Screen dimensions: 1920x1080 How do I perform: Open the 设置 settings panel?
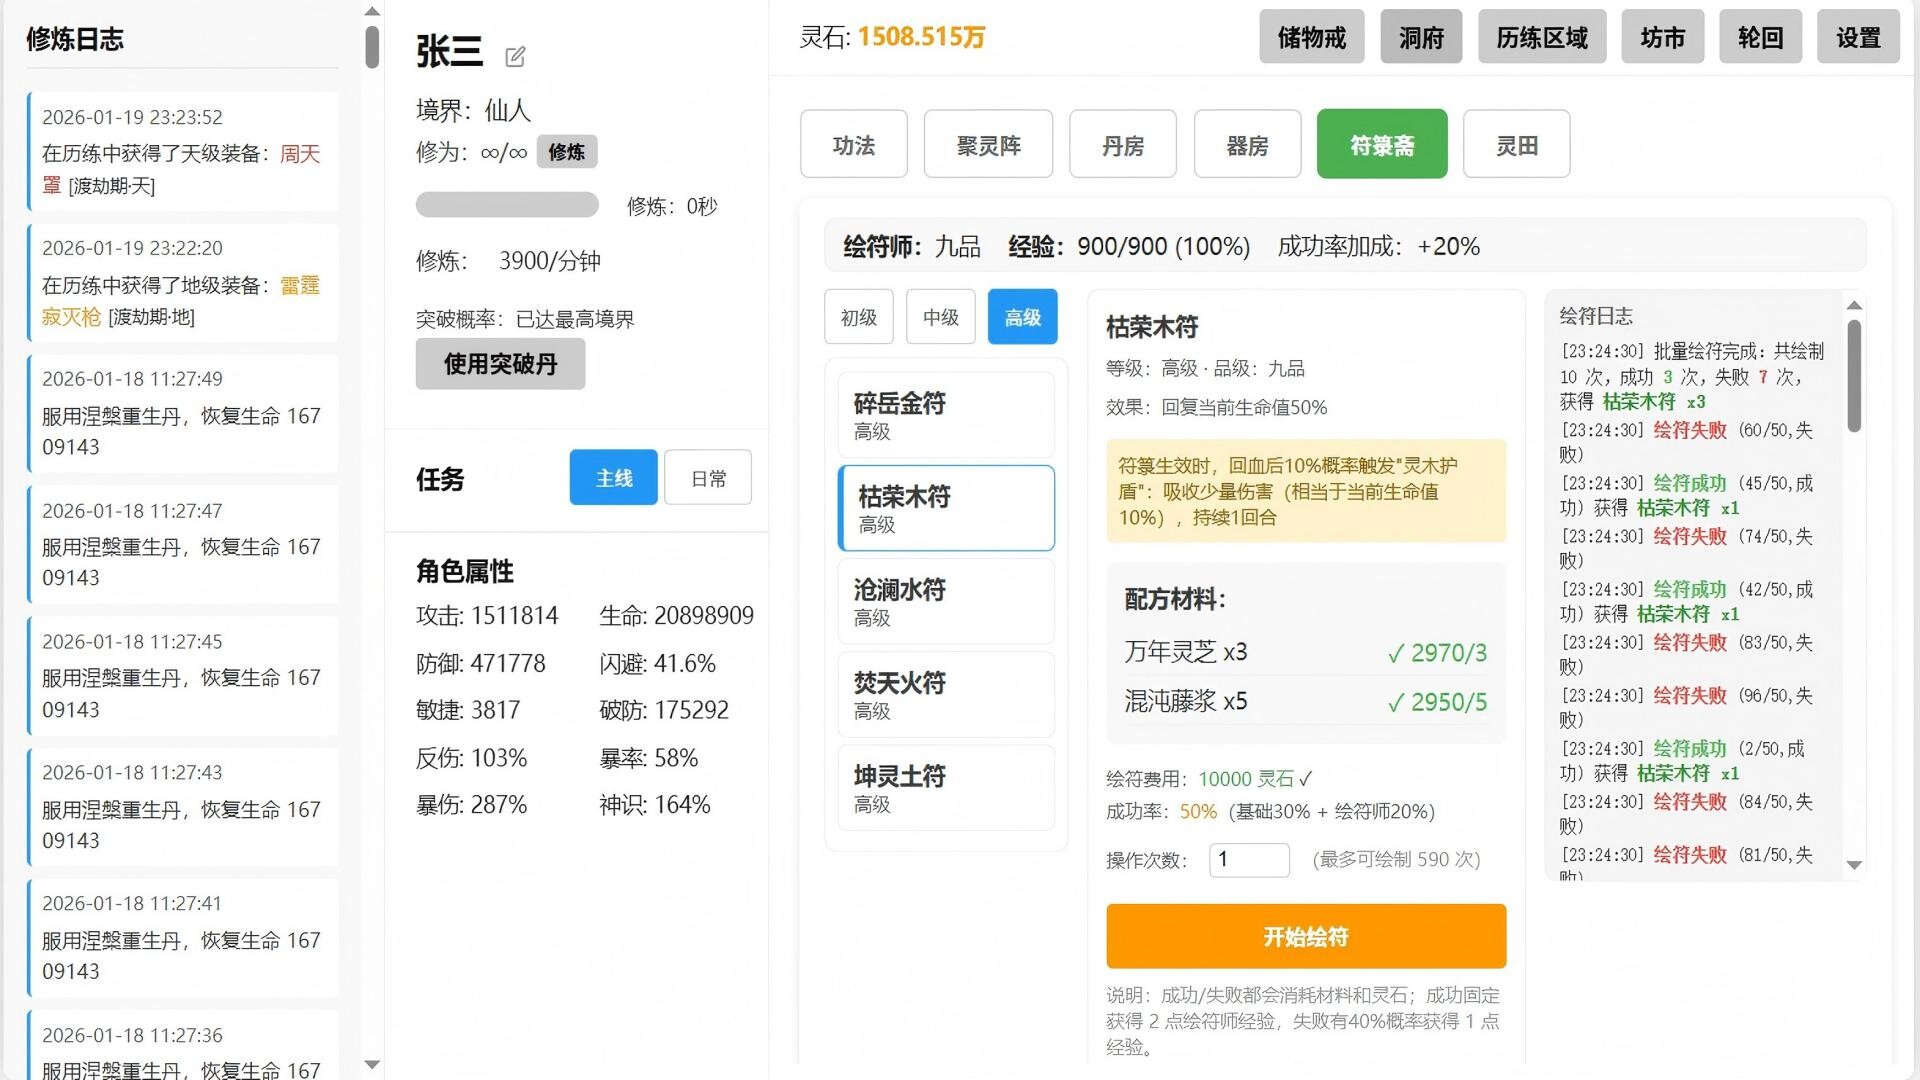1858,37
